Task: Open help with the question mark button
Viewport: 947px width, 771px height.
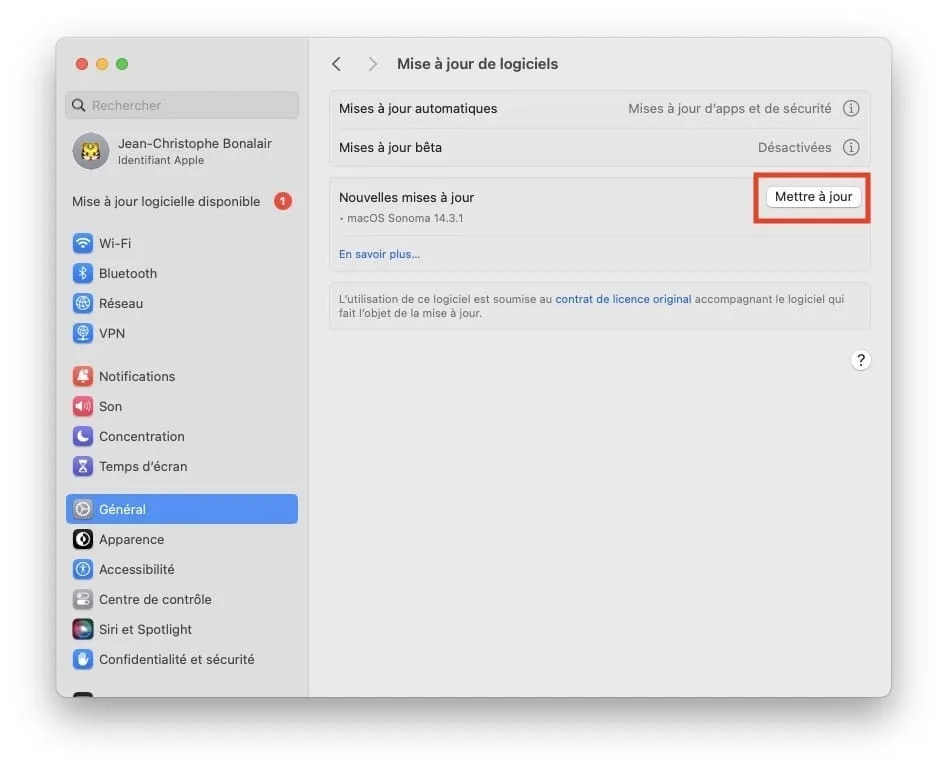Action: point(861,360)
